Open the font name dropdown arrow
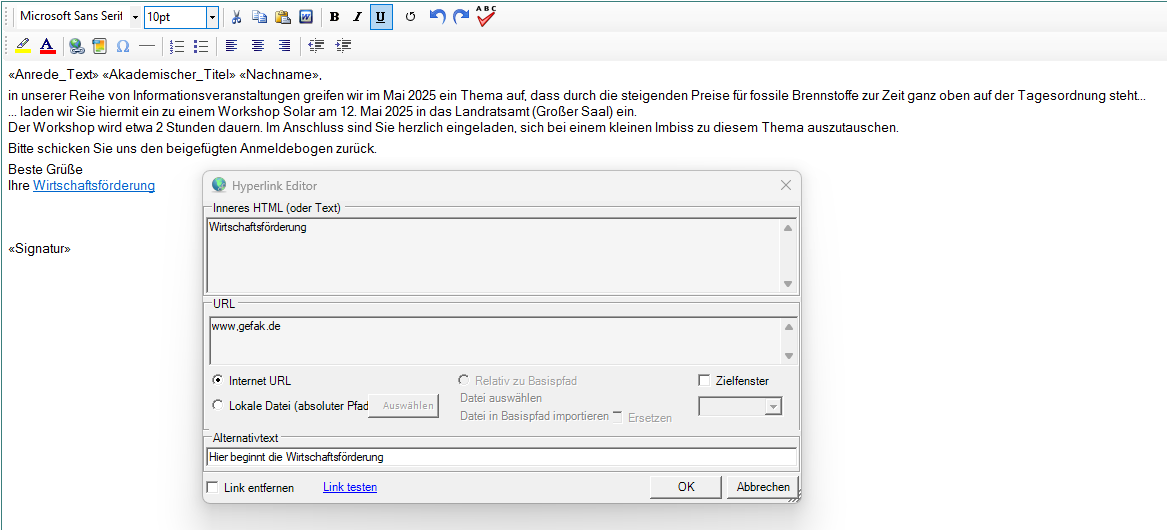Image resolution: width=1167 pixels, height=530 pixels. click(135, 16)
